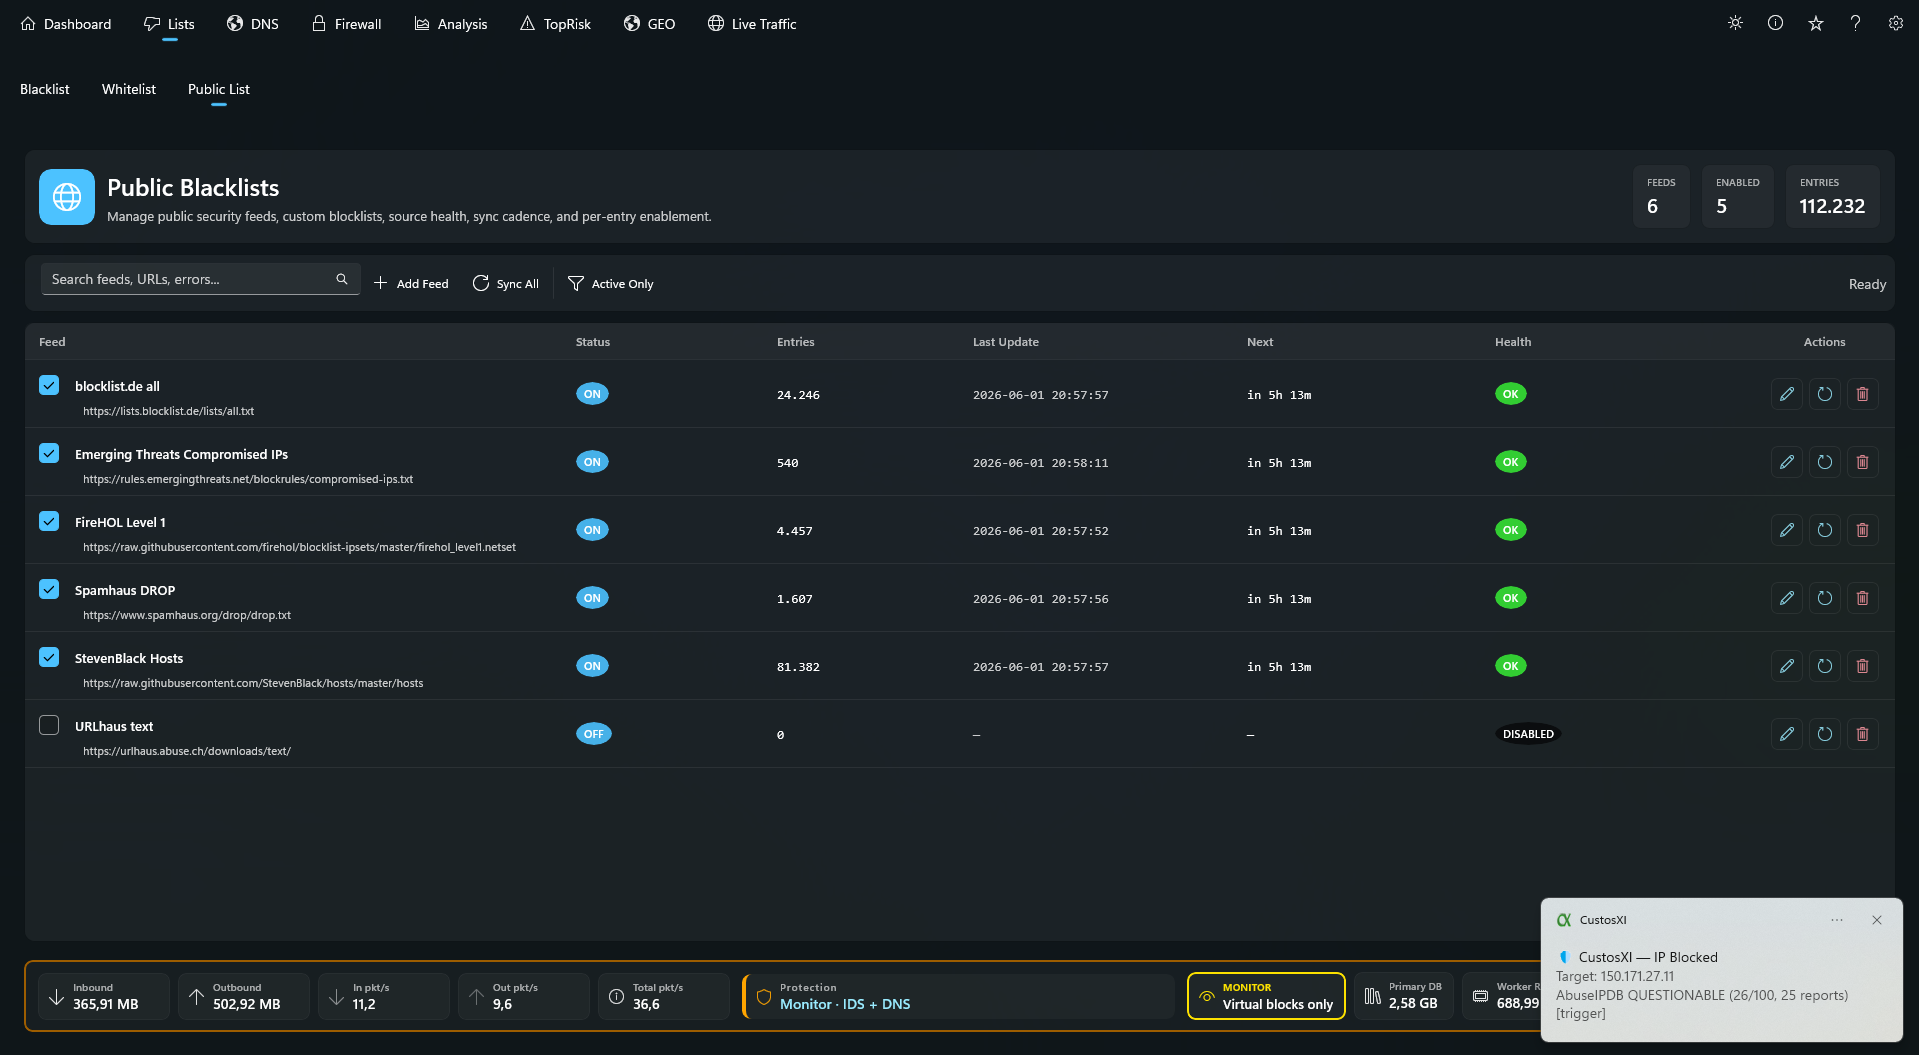The image size is (1919, 1055).
Task: Open the Live Traffic menu
Action: click(752, 24)
